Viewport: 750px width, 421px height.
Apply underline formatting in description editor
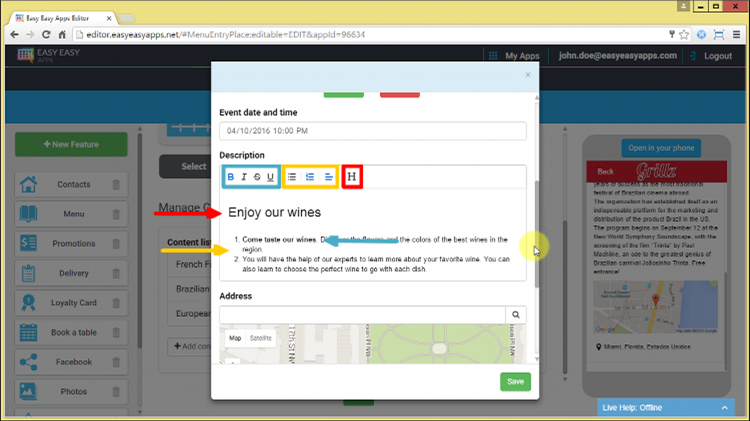[x=270, y=177]
